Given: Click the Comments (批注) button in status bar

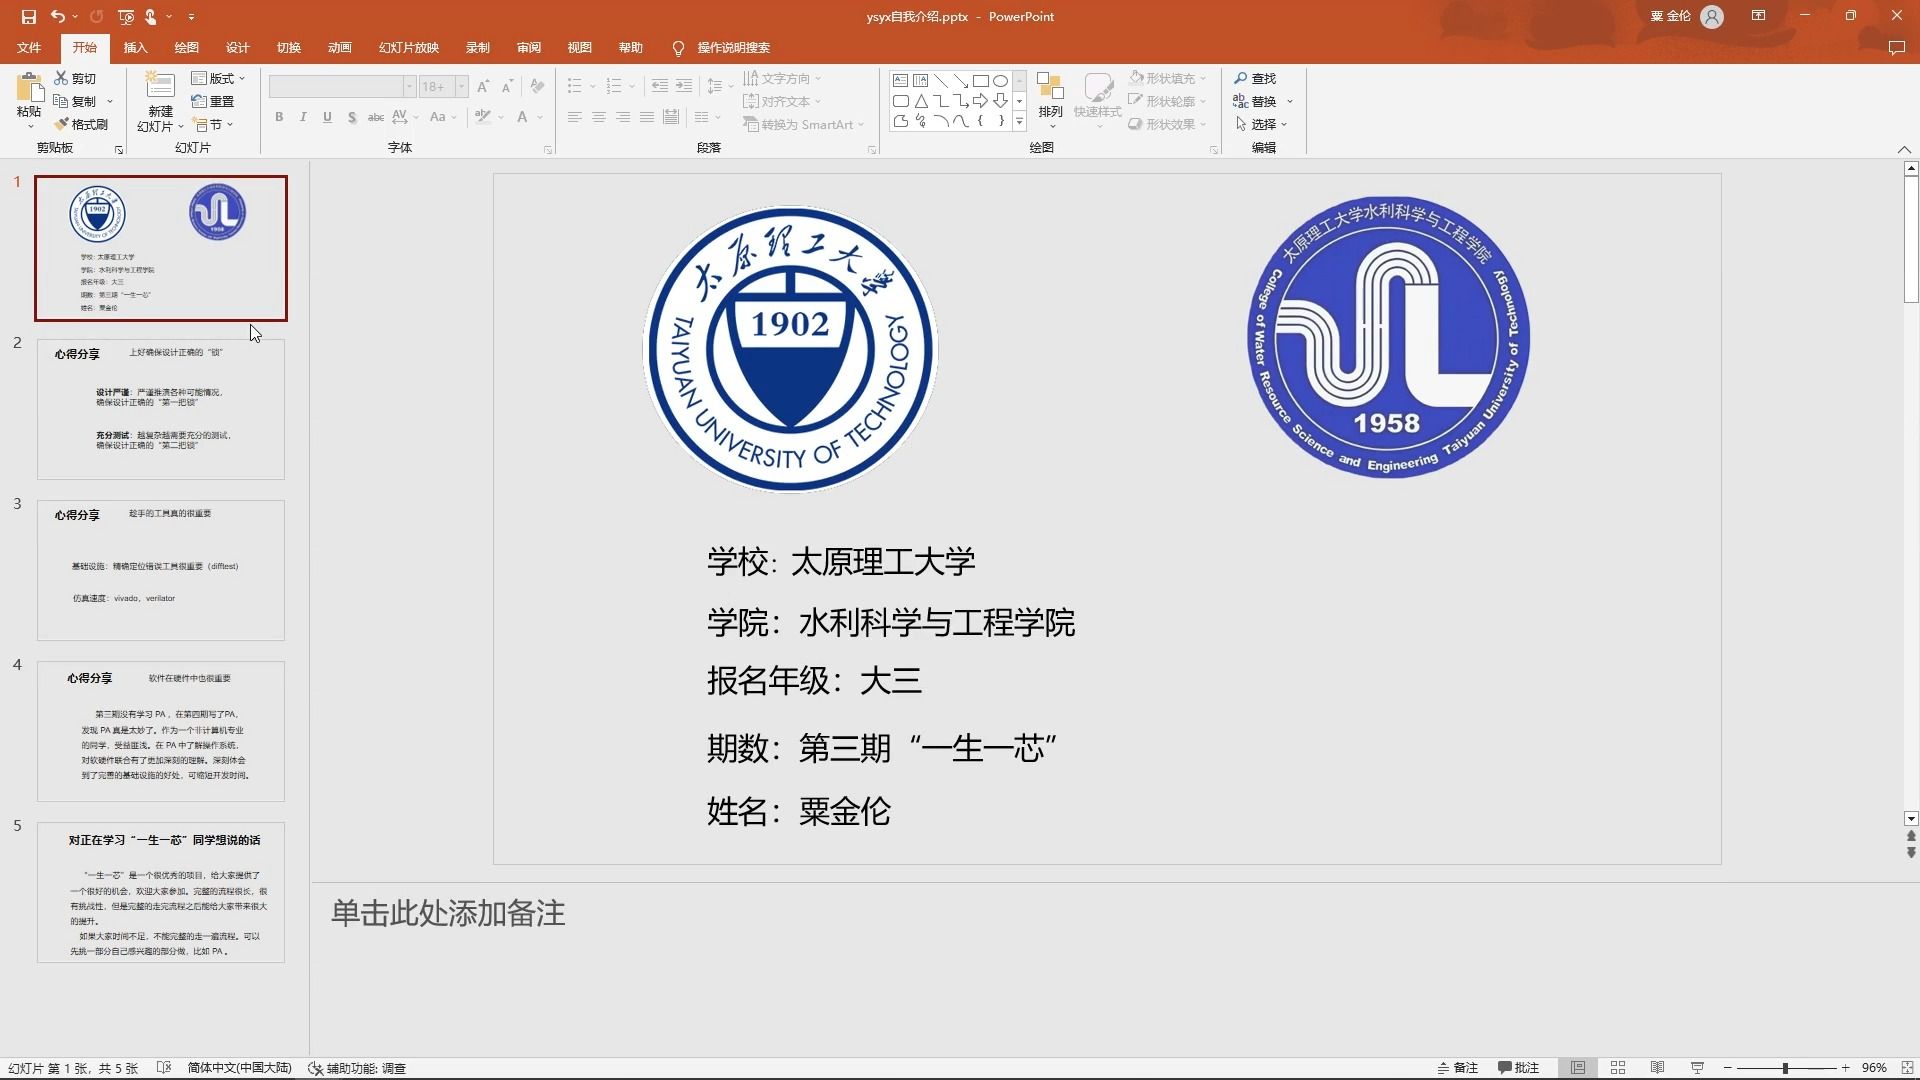Looking at the screenshot, I should click(x=1518, y=1068).
